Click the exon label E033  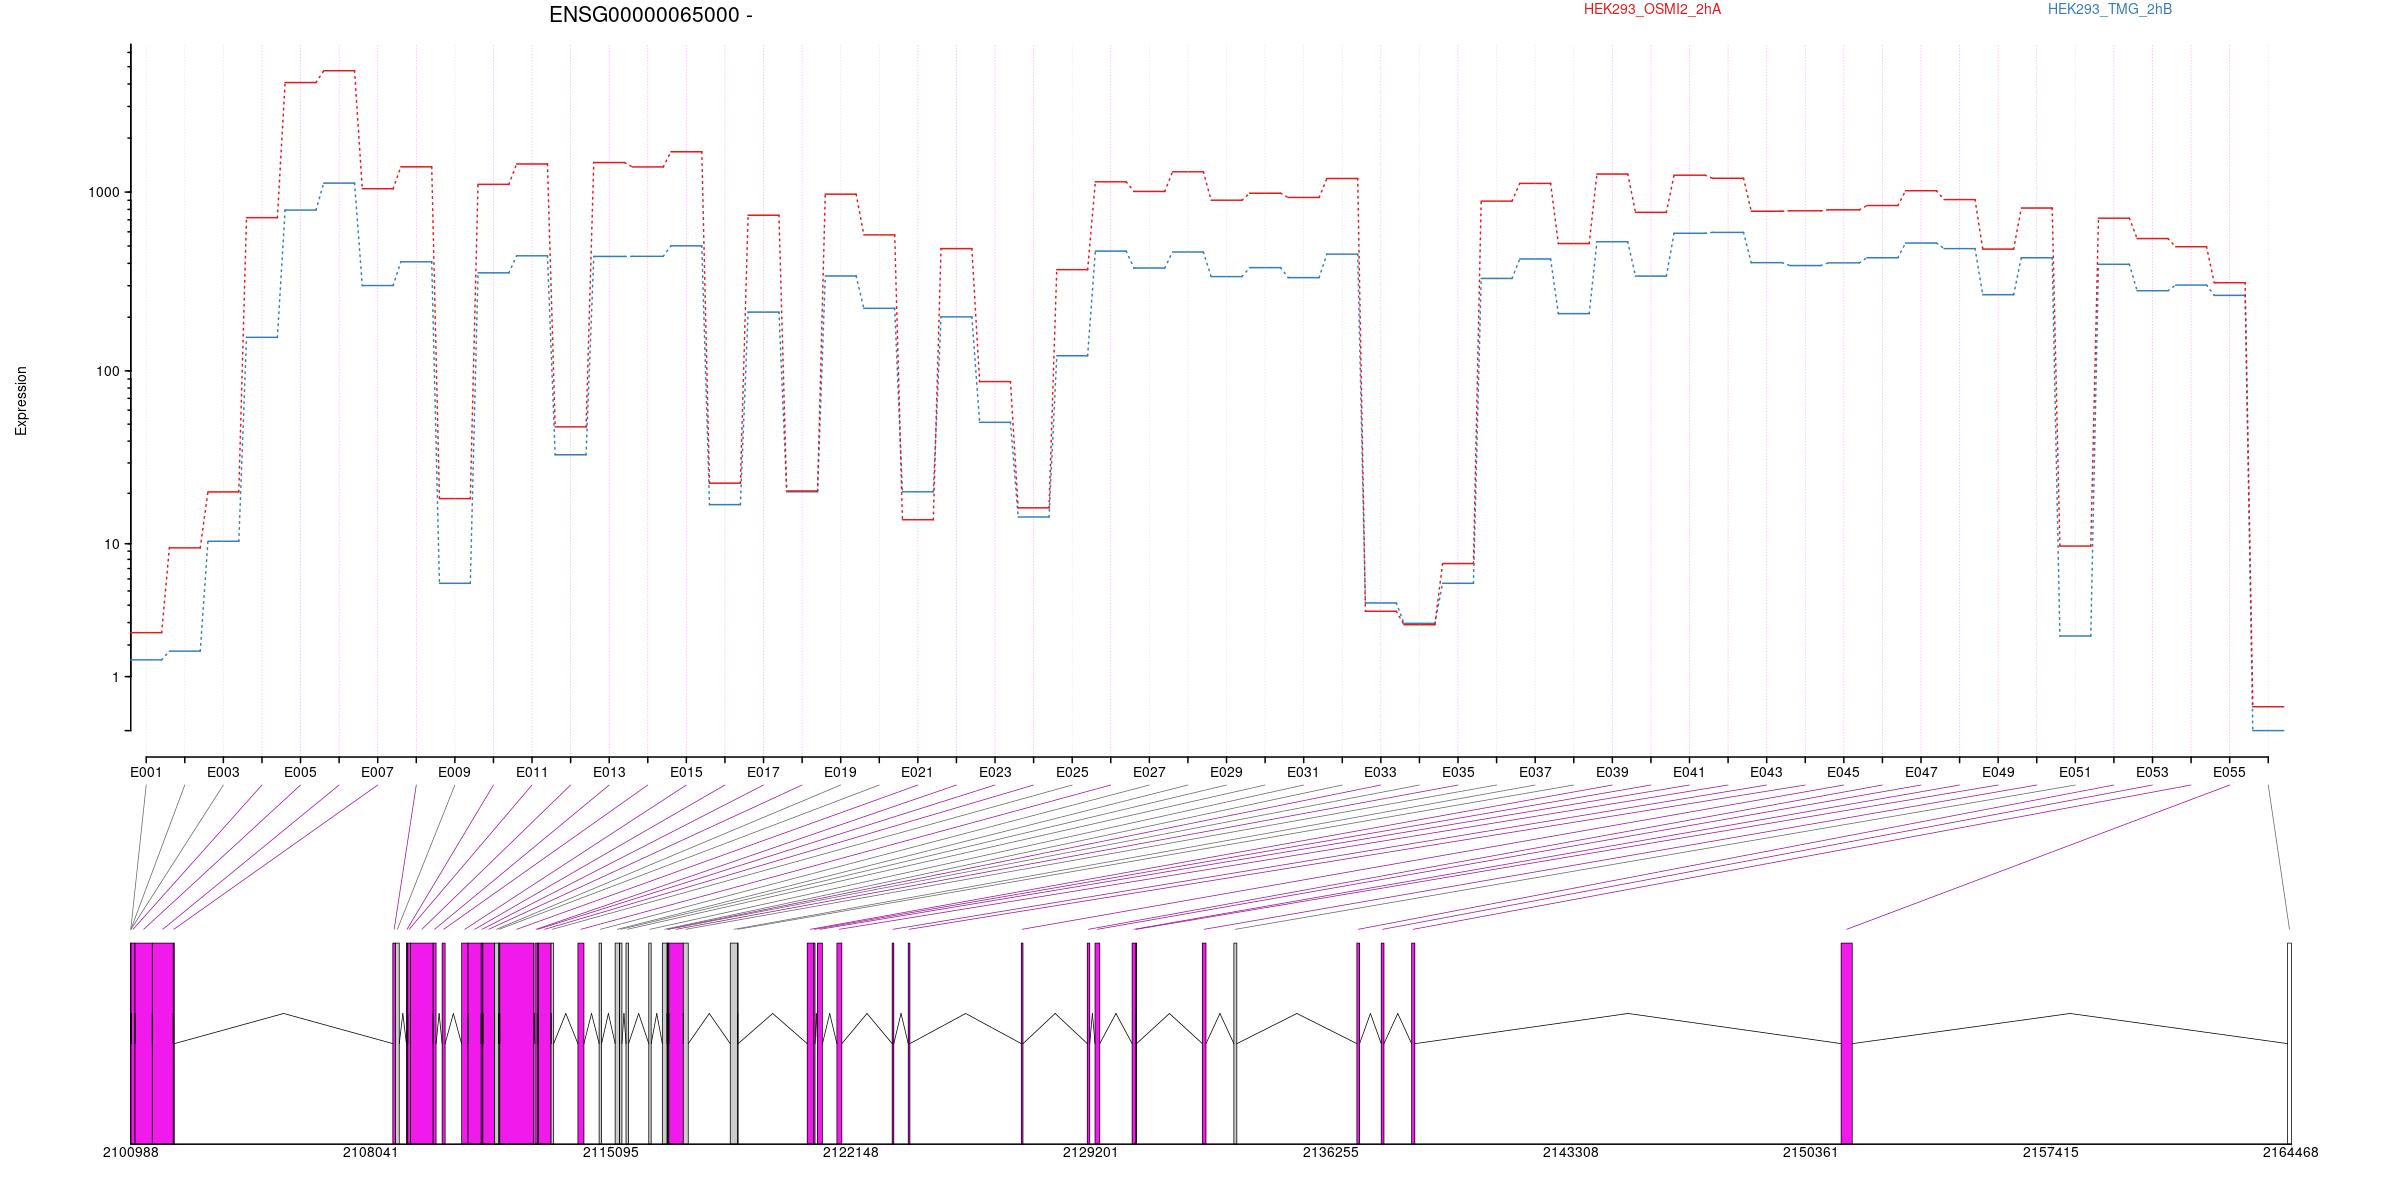pyautogui.click(x=1380, y=772)
